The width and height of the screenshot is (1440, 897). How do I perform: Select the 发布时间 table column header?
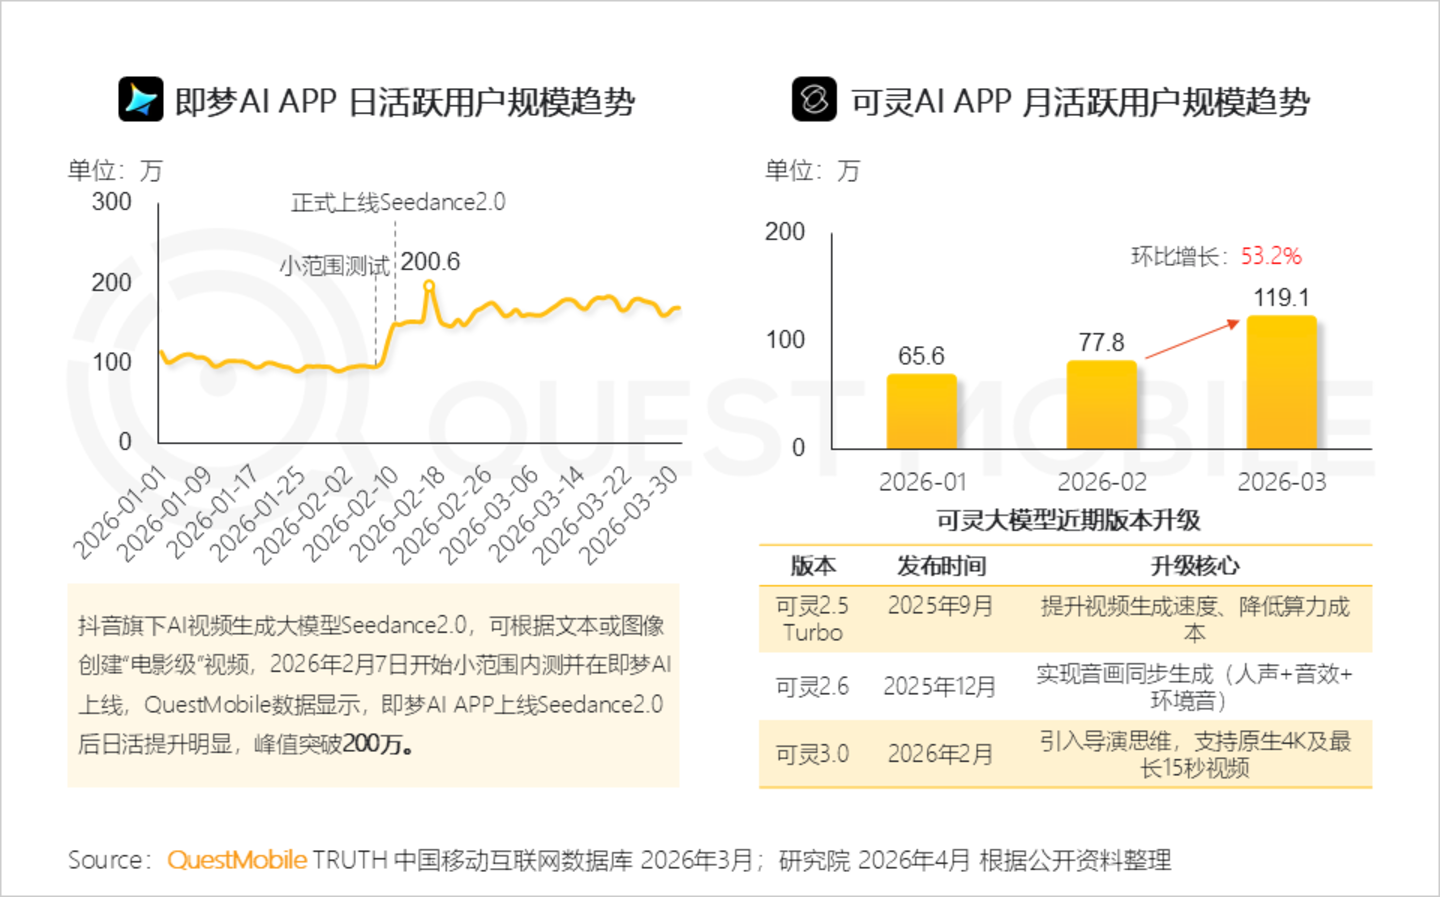click(941, 566)
